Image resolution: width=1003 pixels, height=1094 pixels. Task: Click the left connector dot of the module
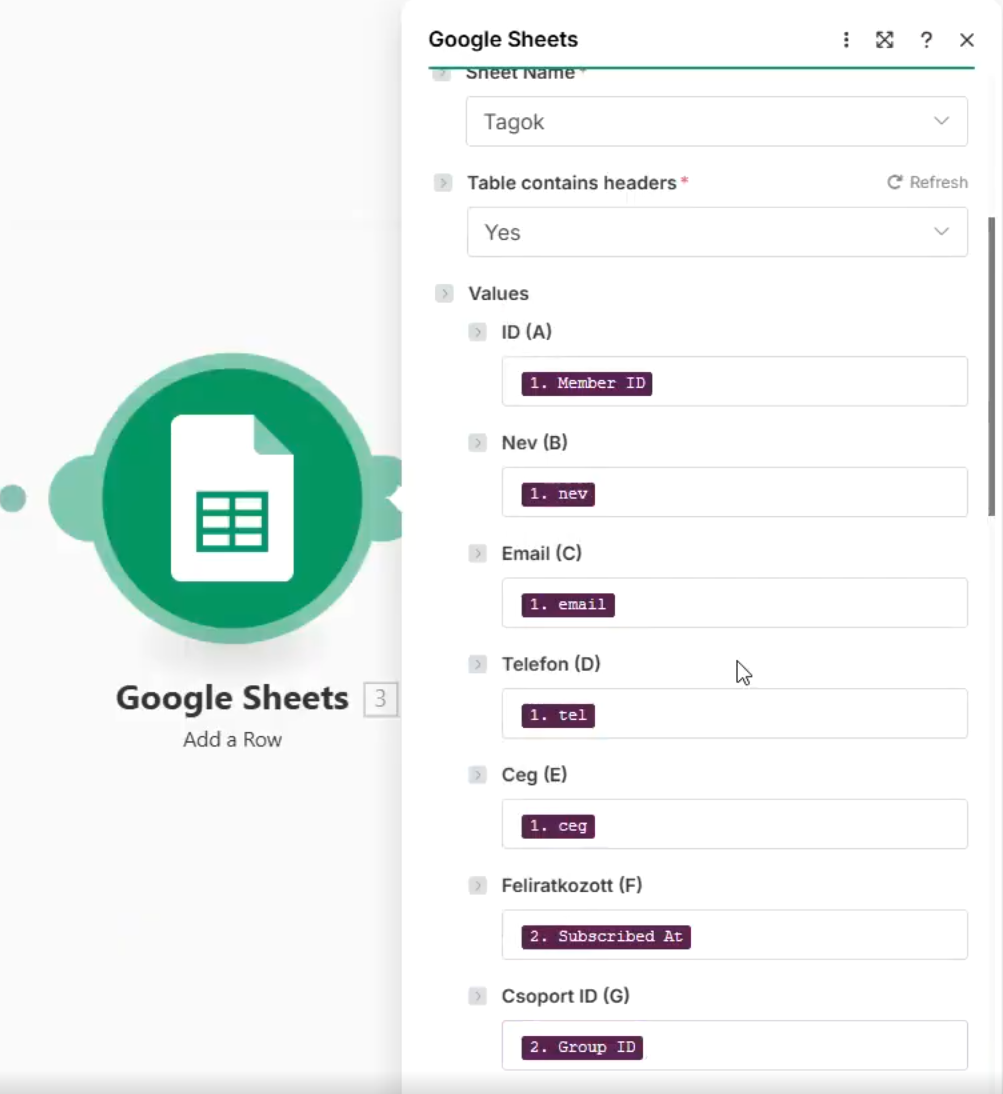tap(12, 498)
